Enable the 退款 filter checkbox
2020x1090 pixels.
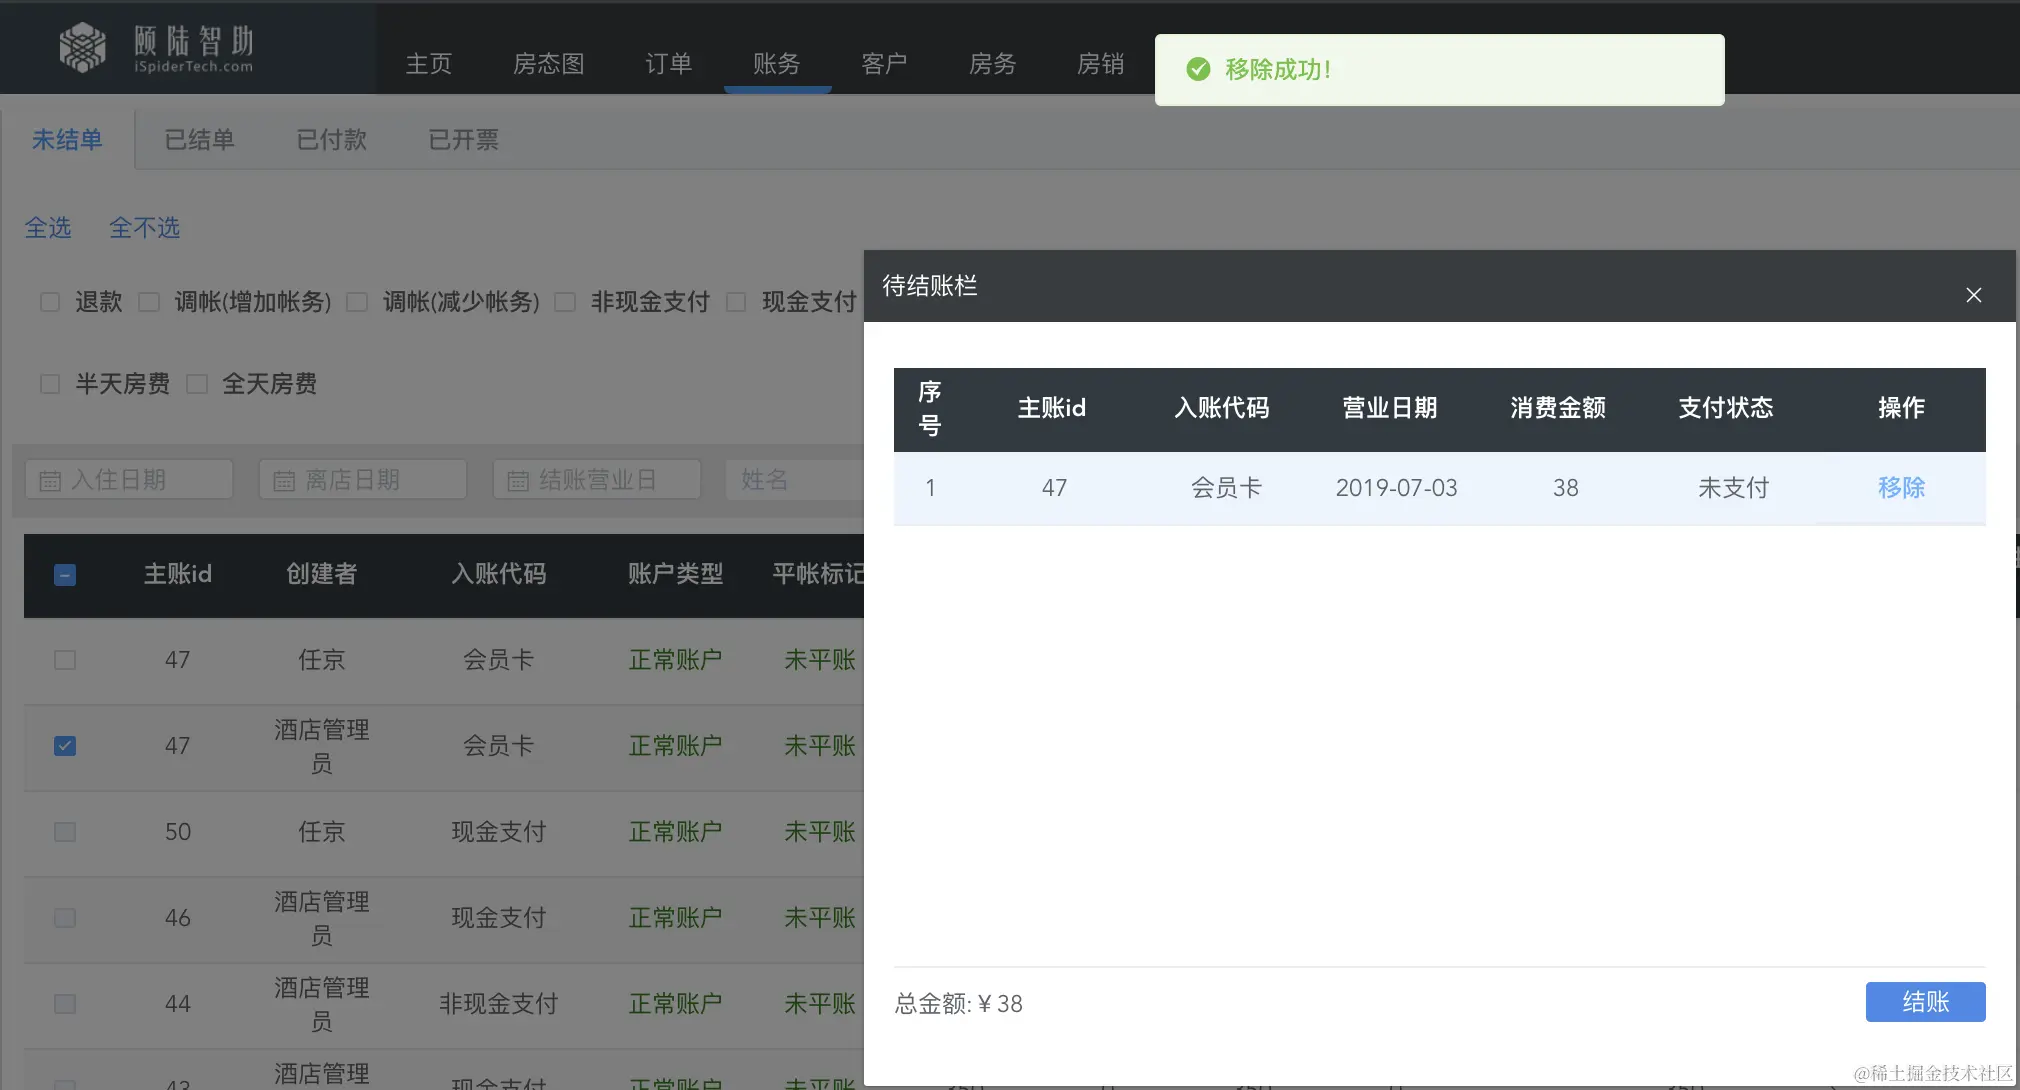click(50, 302)
